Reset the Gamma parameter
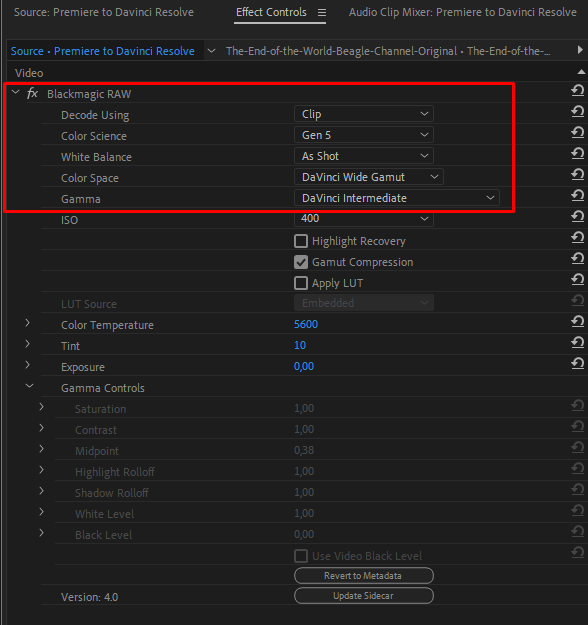The height and width of the screenshot is (625, 588). click(578, 195)
